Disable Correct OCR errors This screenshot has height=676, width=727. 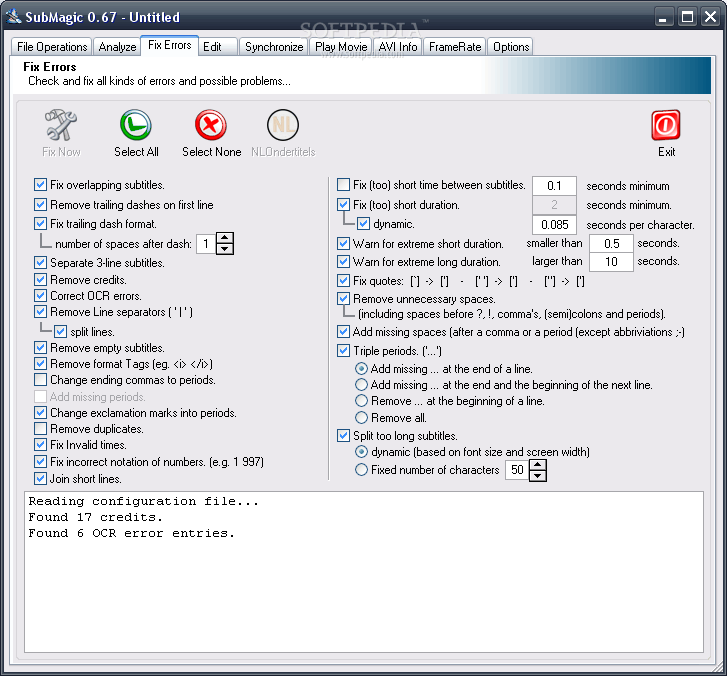pyautogui.click(x=40, y=295)
